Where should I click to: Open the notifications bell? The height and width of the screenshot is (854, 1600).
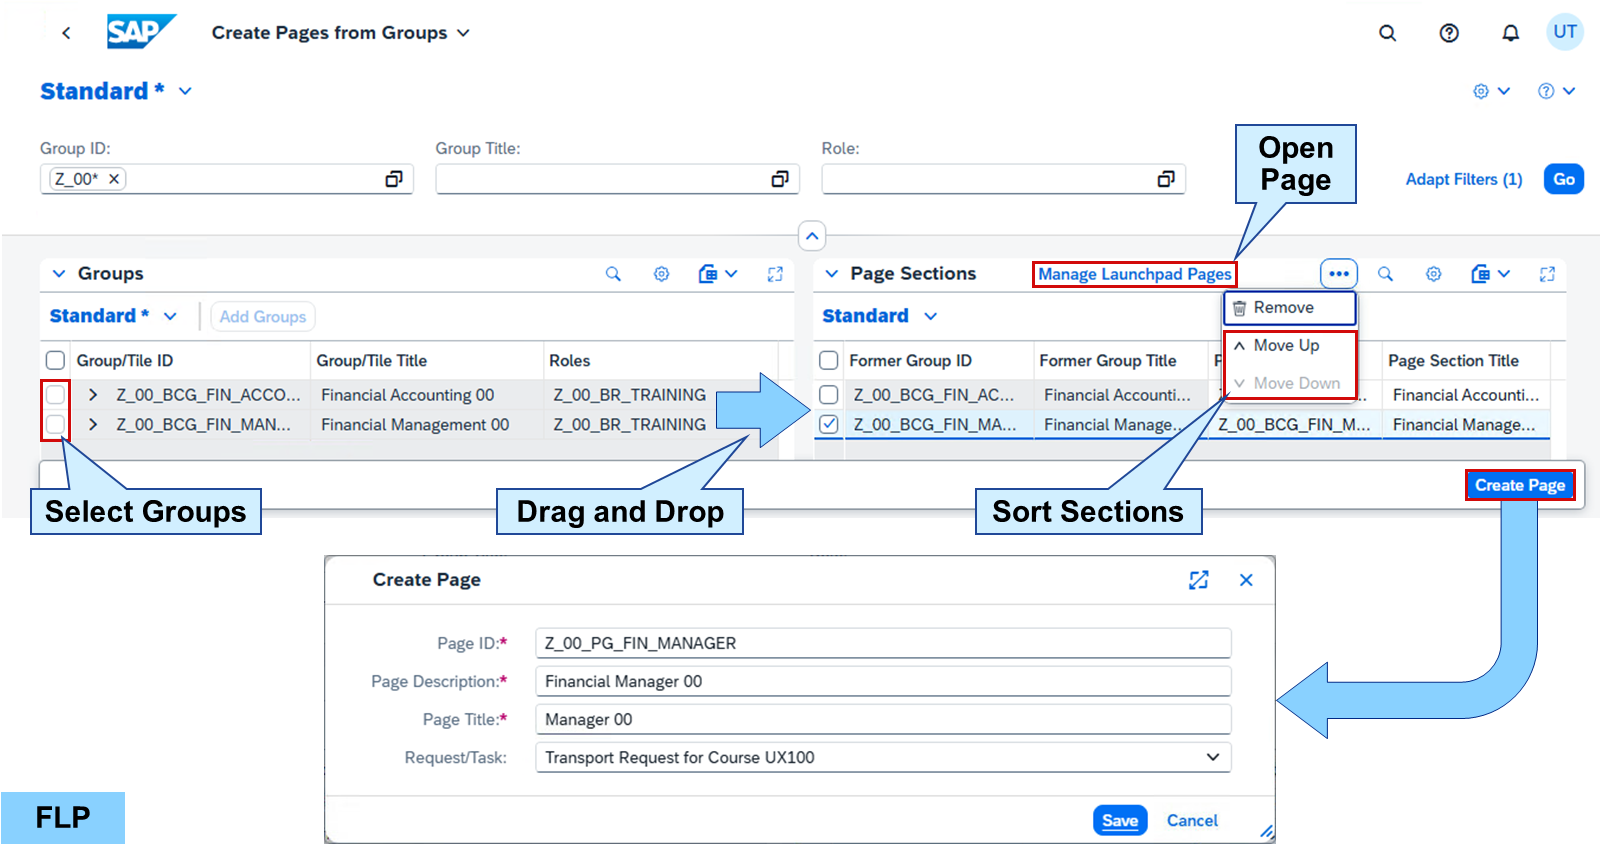coord(1510,33)
